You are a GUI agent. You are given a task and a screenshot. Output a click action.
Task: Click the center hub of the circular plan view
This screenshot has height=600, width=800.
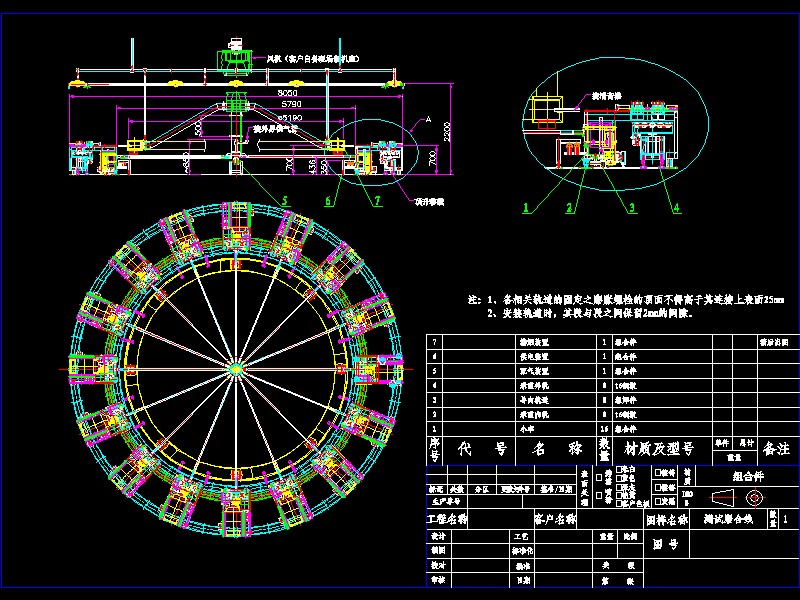pyautogui.click(x=235, y=369)
